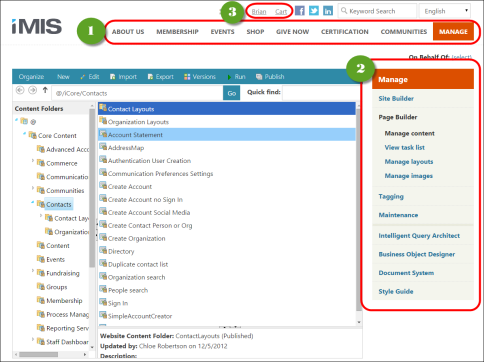Open the MANAGE navigation tab
This screenshot has height=362, width=484.
click(453, 32)
